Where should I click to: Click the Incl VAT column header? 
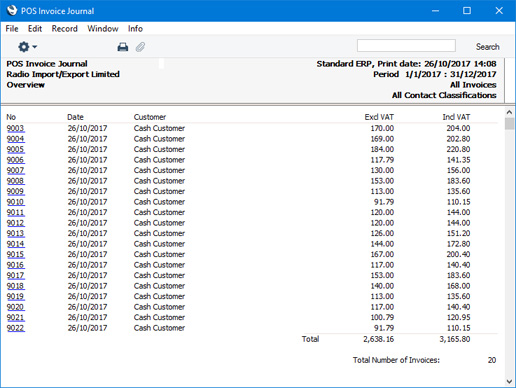click(456, 117)
